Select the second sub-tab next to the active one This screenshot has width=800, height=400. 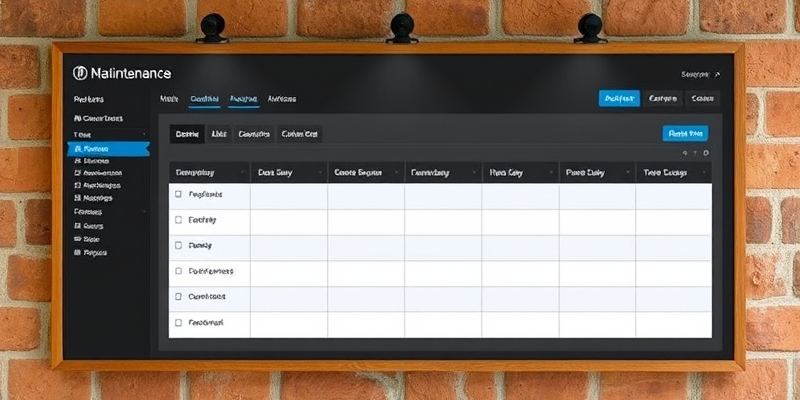click(219, 133)
